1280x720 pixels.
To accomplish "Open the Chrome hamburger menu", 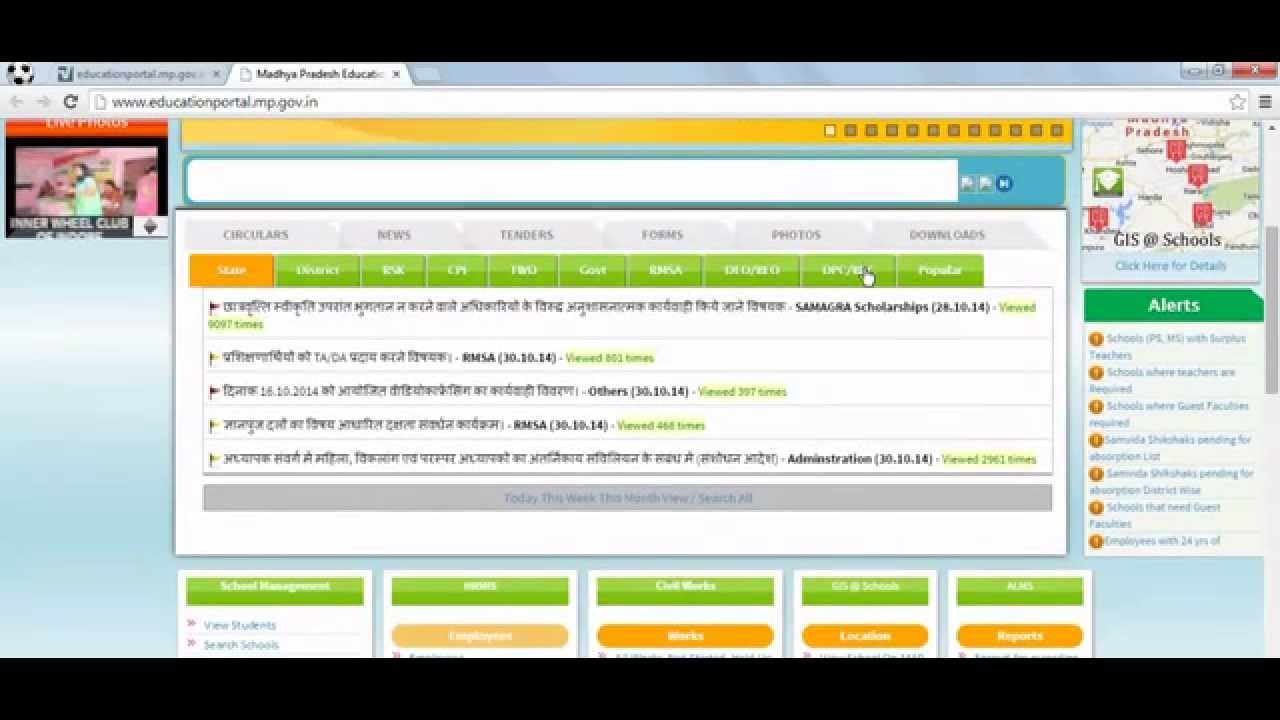I will click(x=1265, y=102).
